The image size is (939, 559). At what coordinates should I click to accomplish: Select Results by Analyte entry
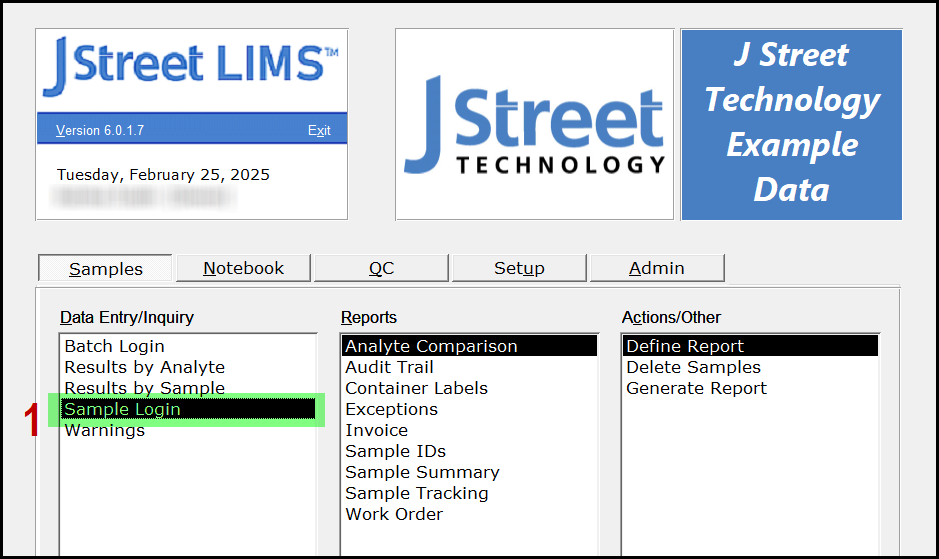[x=188, y=367]
